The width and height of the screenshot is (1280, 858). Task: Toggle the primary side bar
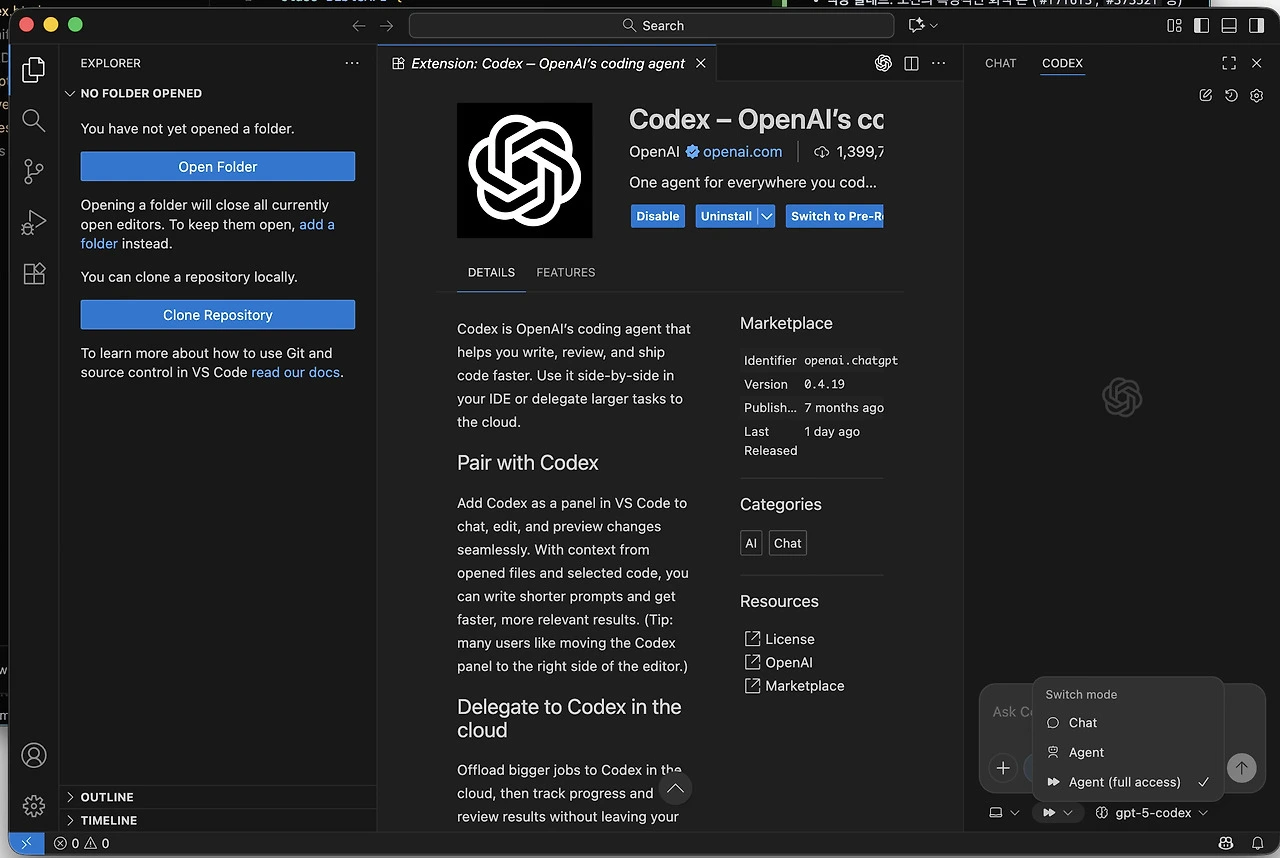click(1201, 25)
